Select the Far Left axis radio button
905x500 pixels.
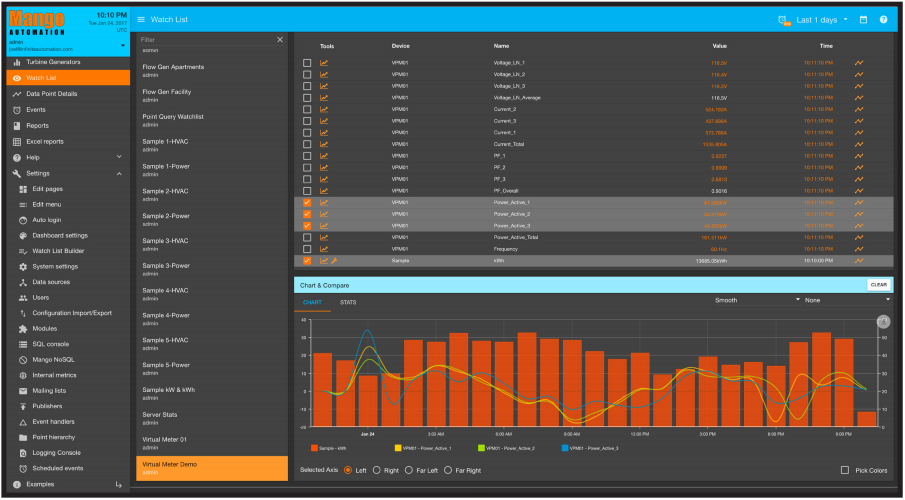[x=409, y=471]
